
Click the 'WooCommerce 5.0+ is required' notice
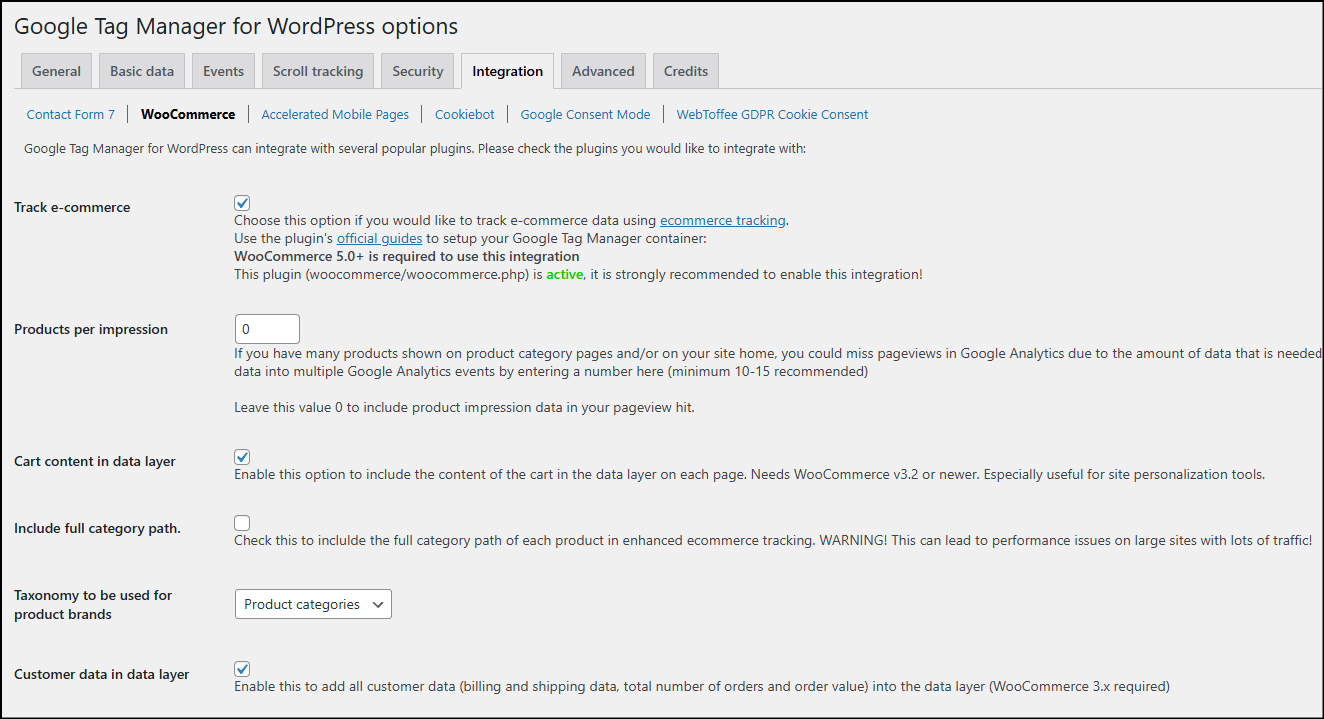pyautogui.click(x=406, y=256)
